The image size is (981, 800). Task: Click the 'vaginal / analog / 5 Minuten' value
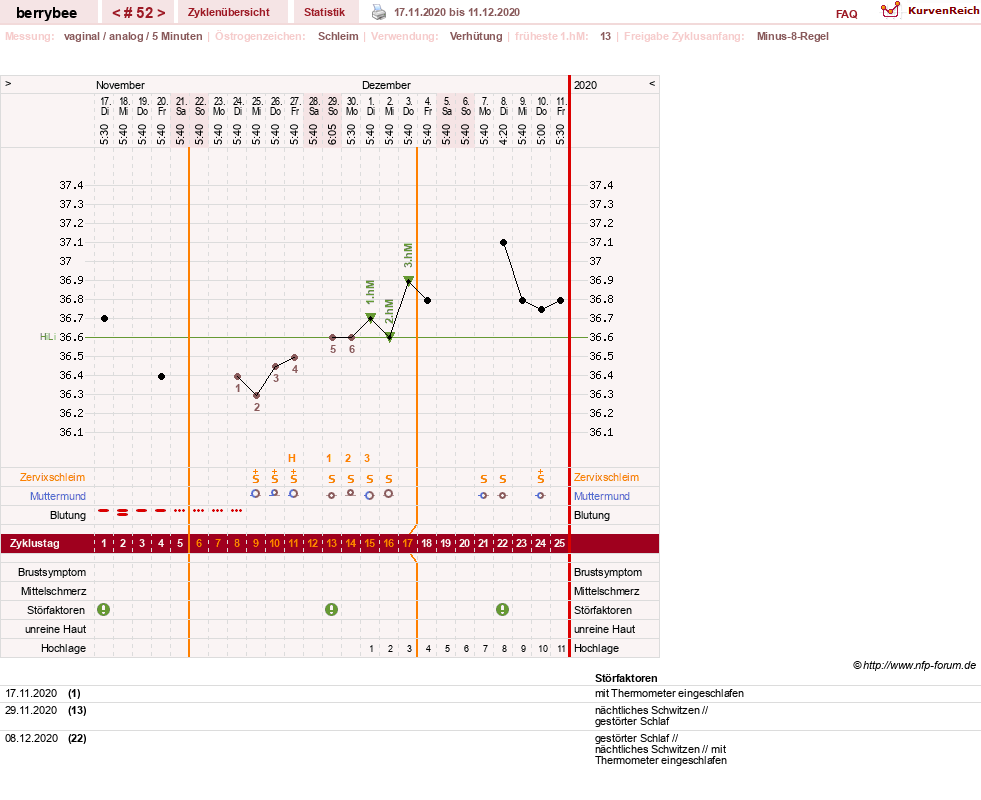(x=133, y=36)
